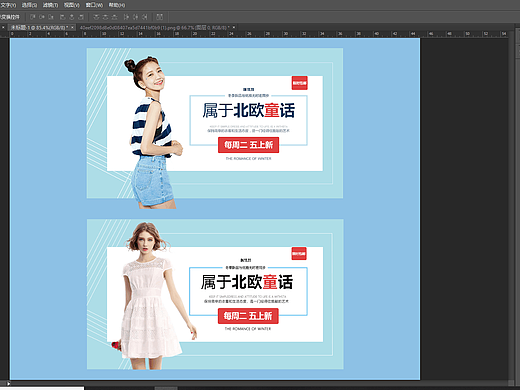Click the align left edges icon

[x=62, y=17]
